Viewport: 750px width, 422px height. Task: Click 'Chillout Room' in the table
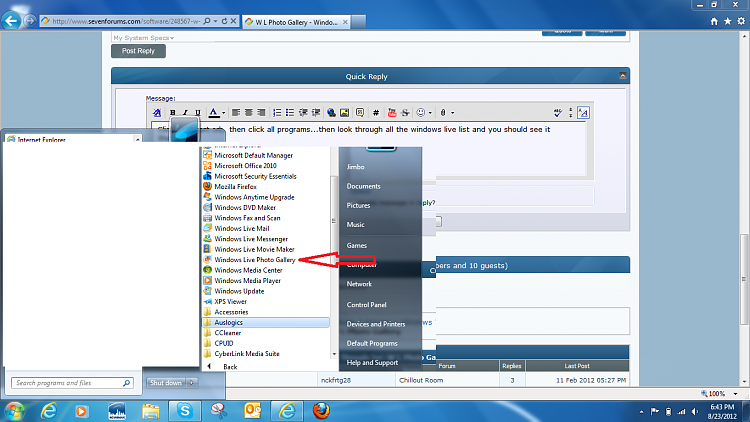(421, 380)
